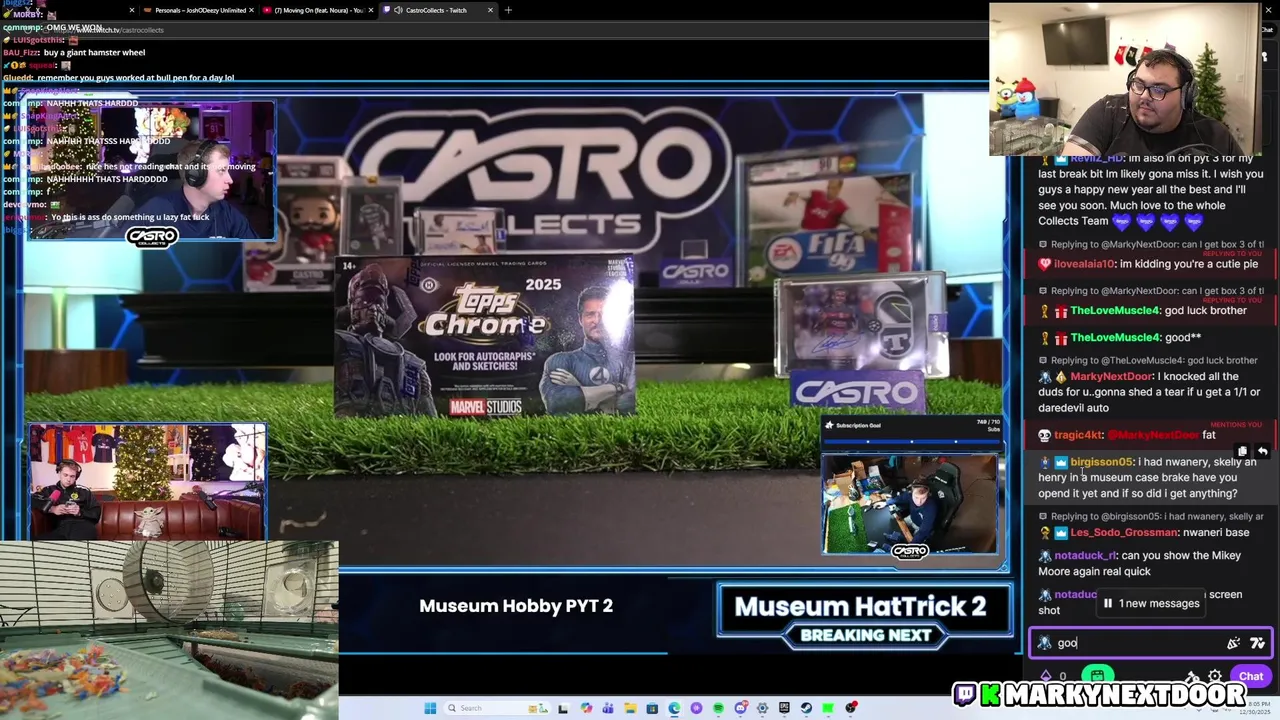Open birgisson05 username in chat
Viewport: 1280px width, 720px height.
click(x=1101, y=462)
